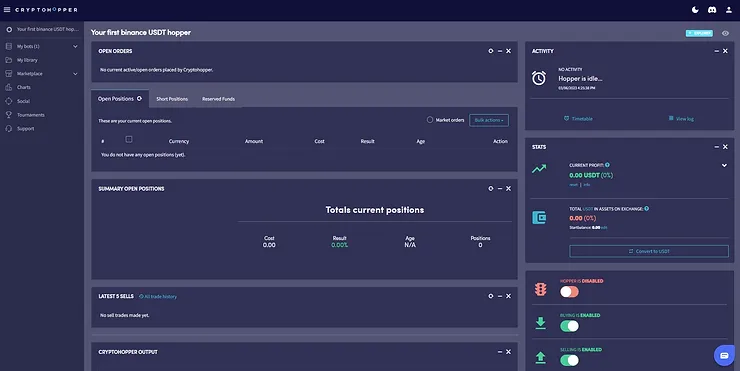Click the Convert to USDT button
Image resolution: width=740 pixels, height=371 pixels.
click(x=649, y=251)
